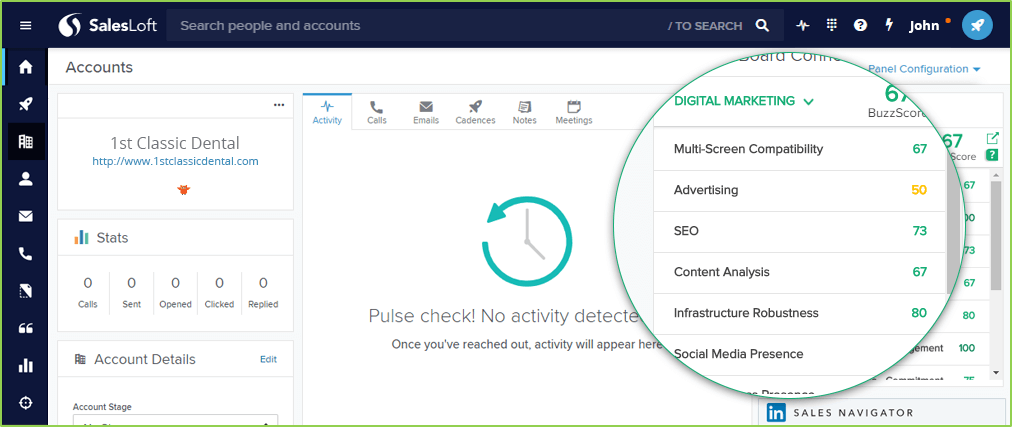
Task: Switch to the Notes tab
Action: tap(525, 112)
